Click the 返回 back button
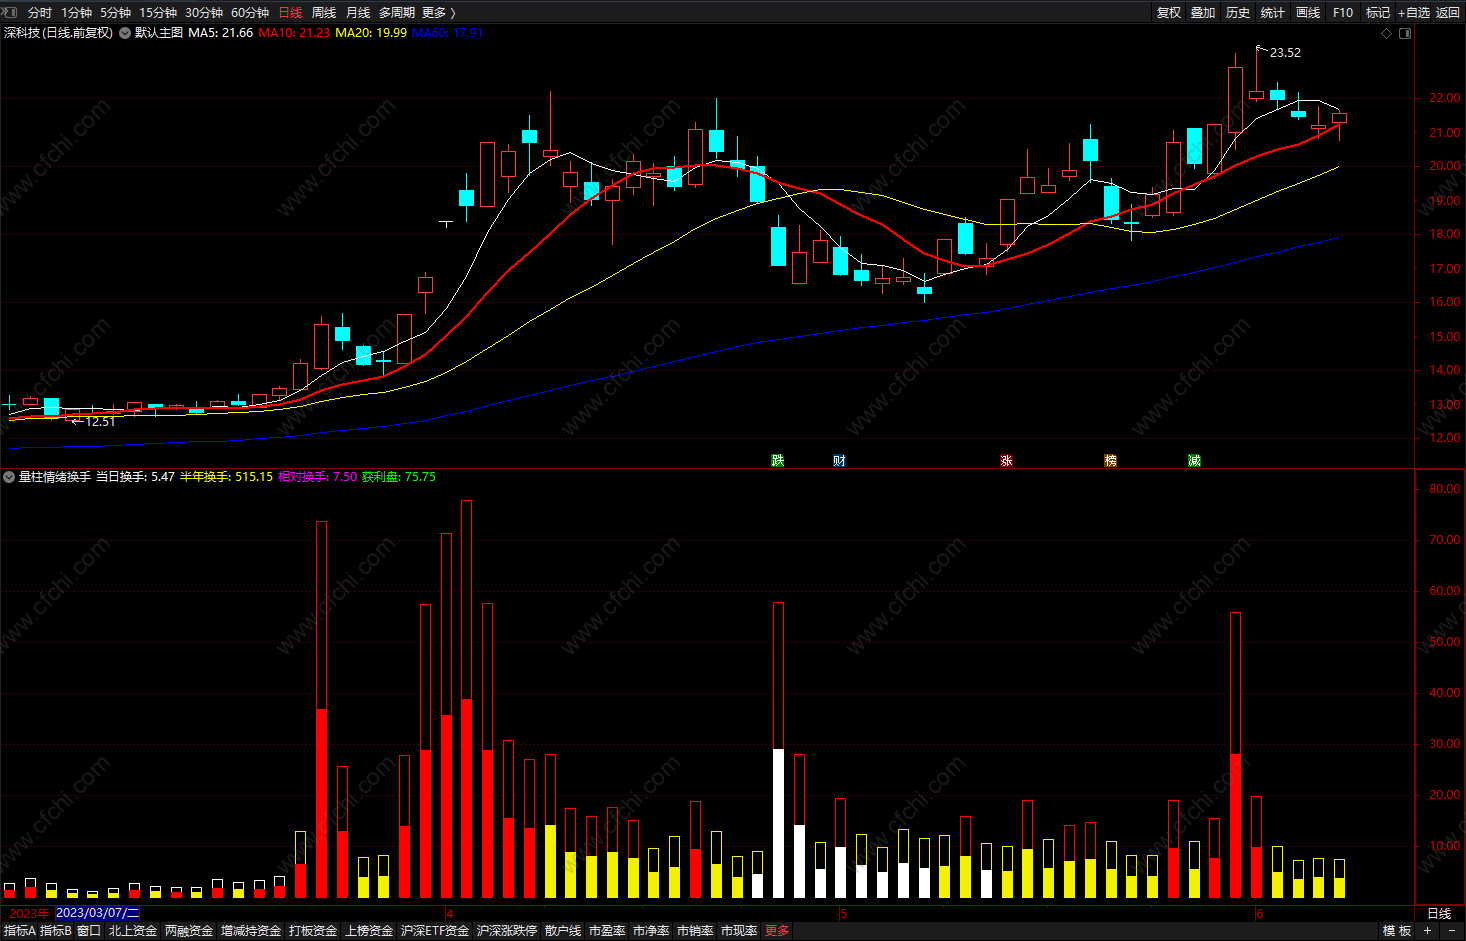 click(x=1448, y=12)
